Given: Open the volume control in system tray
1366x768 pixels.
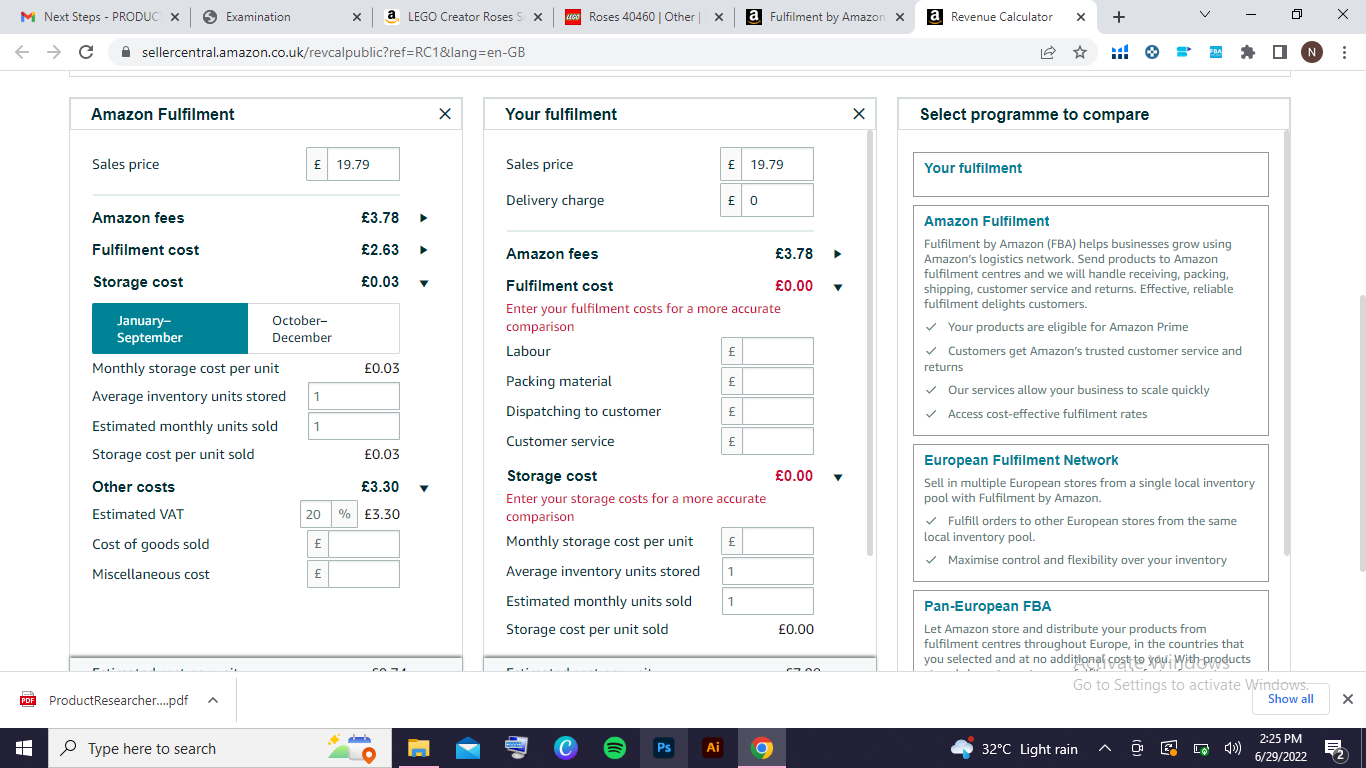Looking at the screenshot, I should pos(1232,748).
